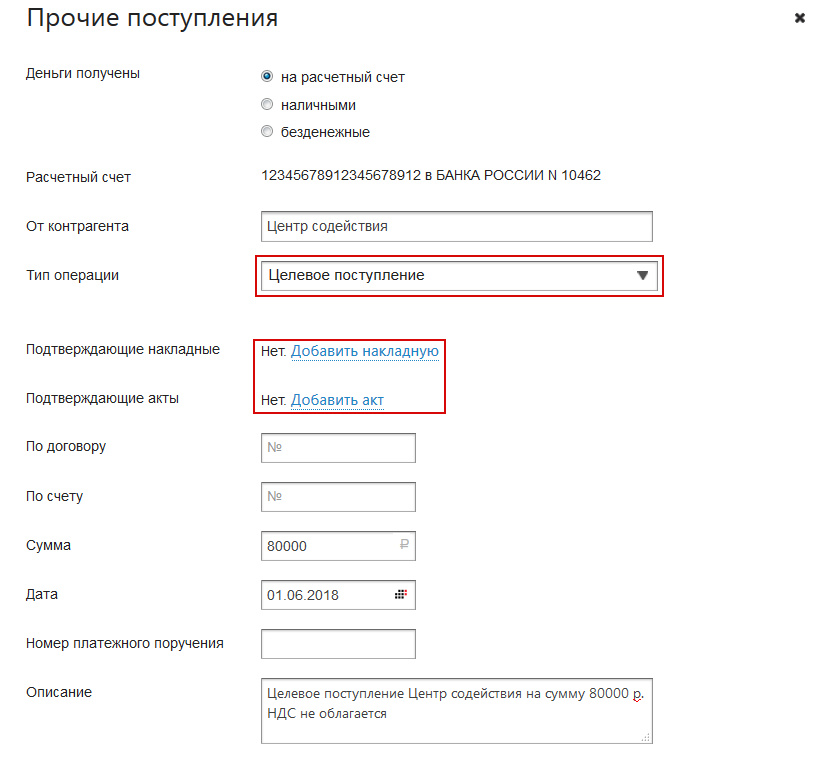Click the Расчетный счет account number text

click(x=430, y=176)
